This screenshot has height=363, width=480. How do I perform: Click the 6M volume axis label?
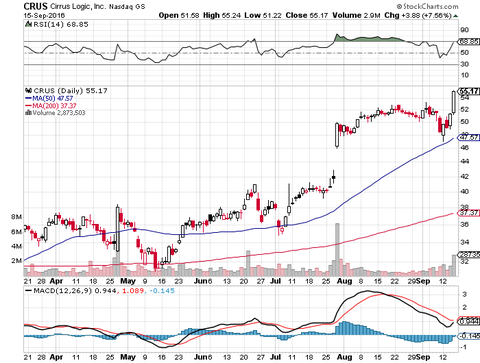pos(17,232)
